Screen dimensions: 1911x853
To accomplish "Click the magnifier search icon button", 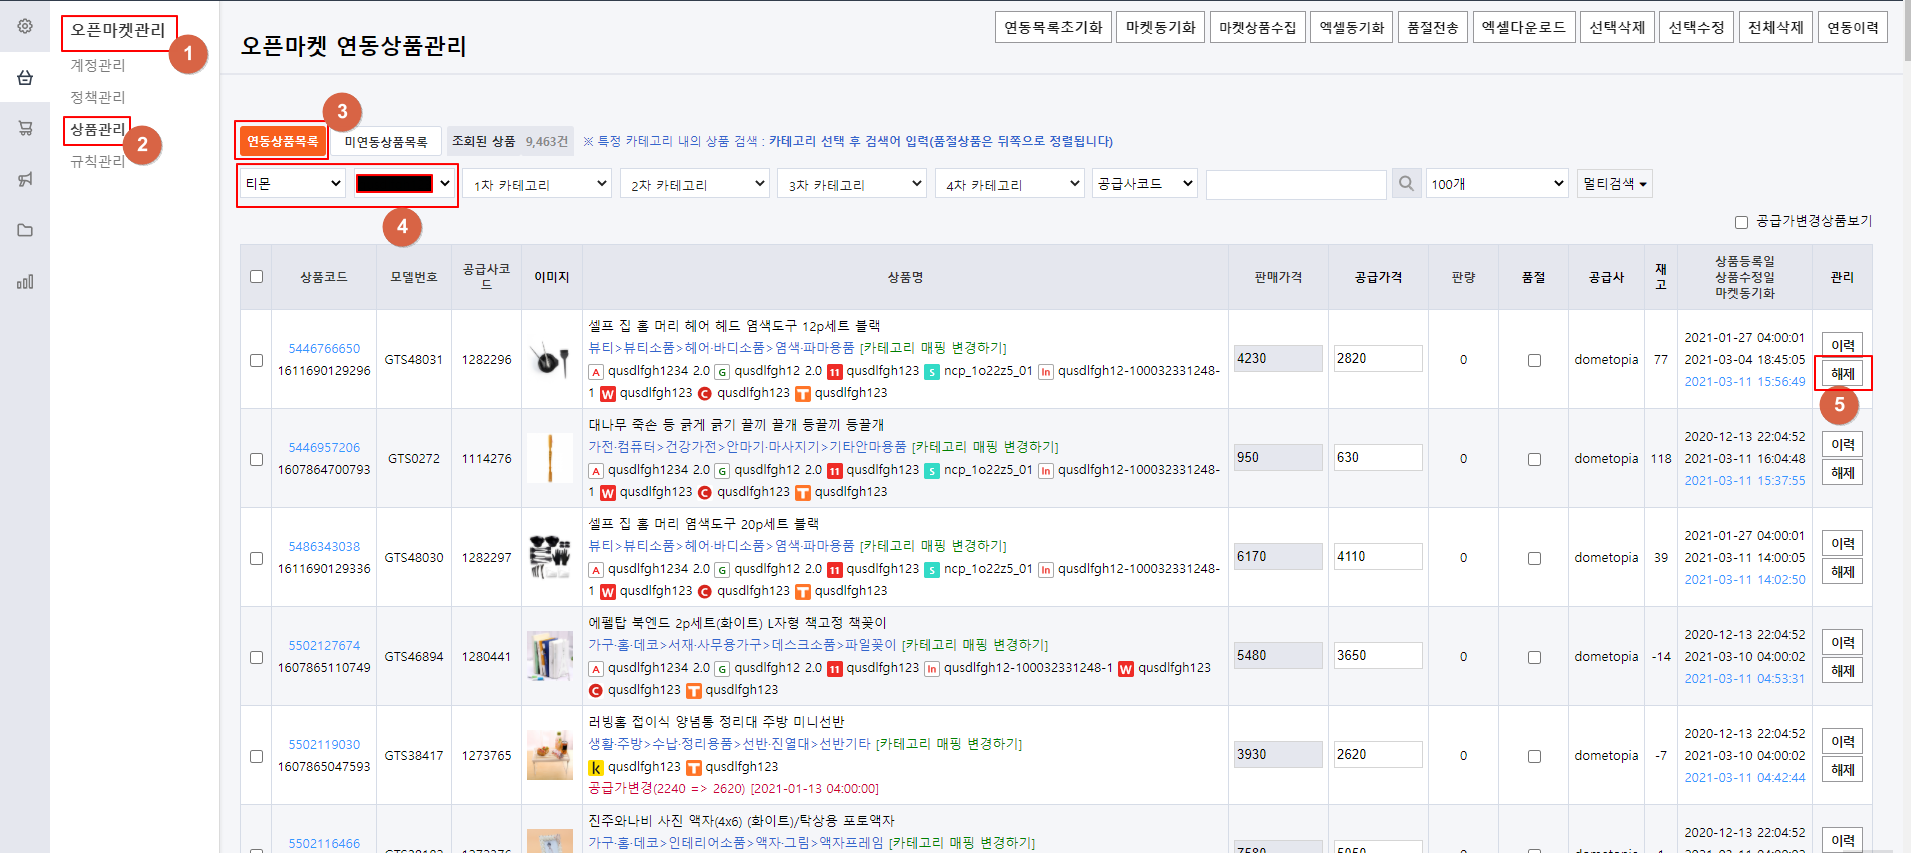I will [1406, 184].
